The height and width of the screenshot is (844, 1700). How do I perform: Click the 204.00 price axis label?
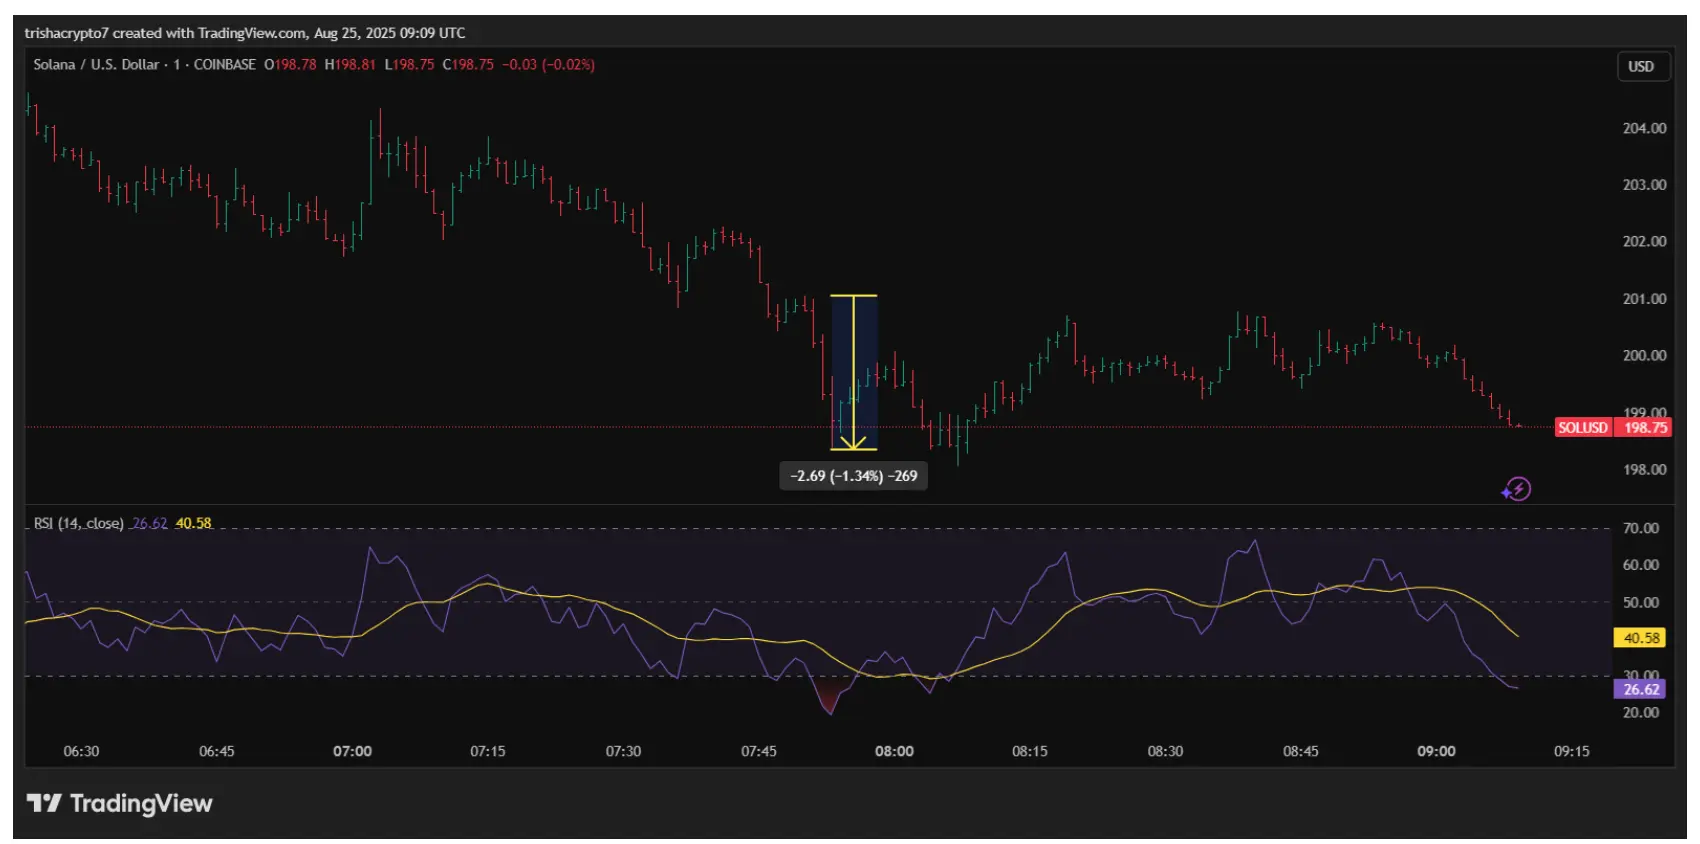pyautogui.click(x=1644, y=128)
